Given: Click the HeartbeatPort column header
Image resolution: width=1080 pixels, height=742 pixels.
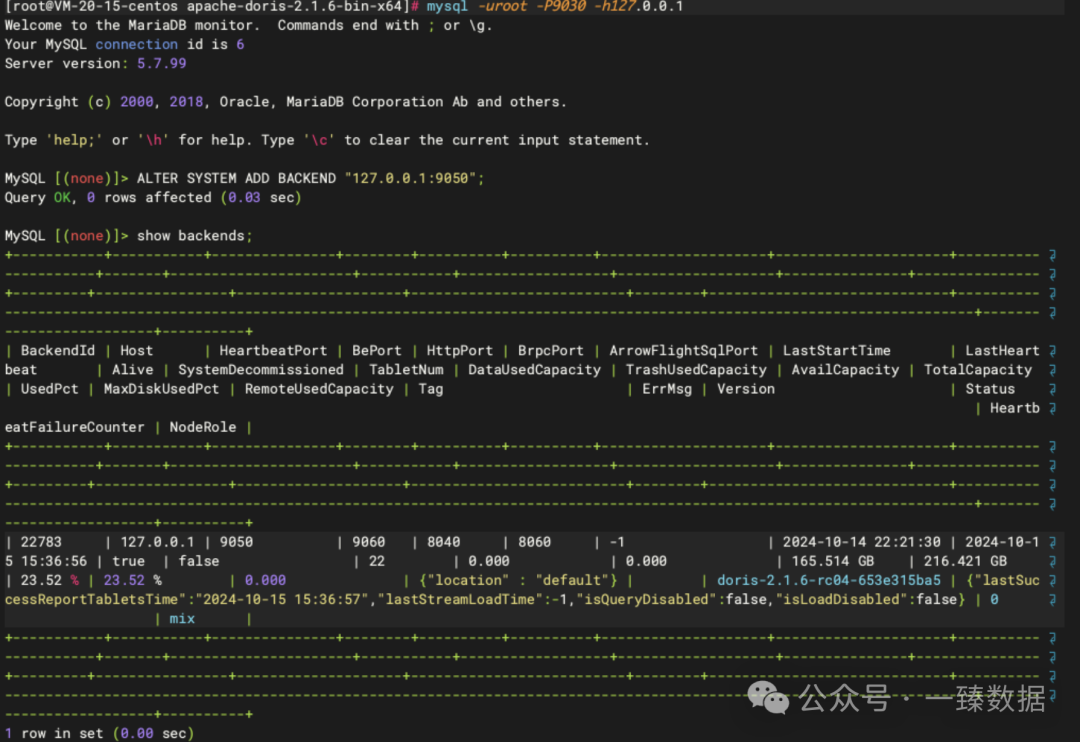Looking at the screenshot, I should [x=273, y=351].
